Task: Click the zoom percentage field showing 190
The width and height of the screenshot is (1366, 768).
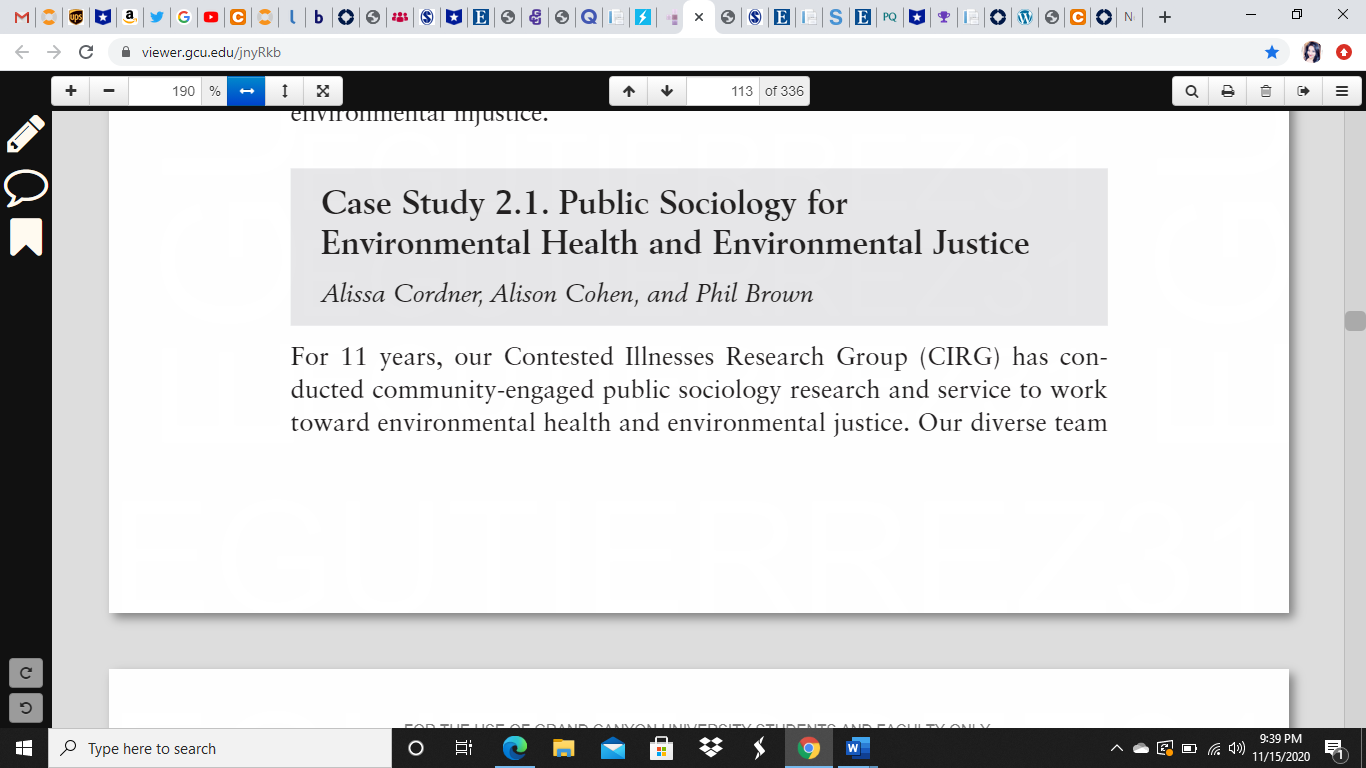Action: pos(165,91)
